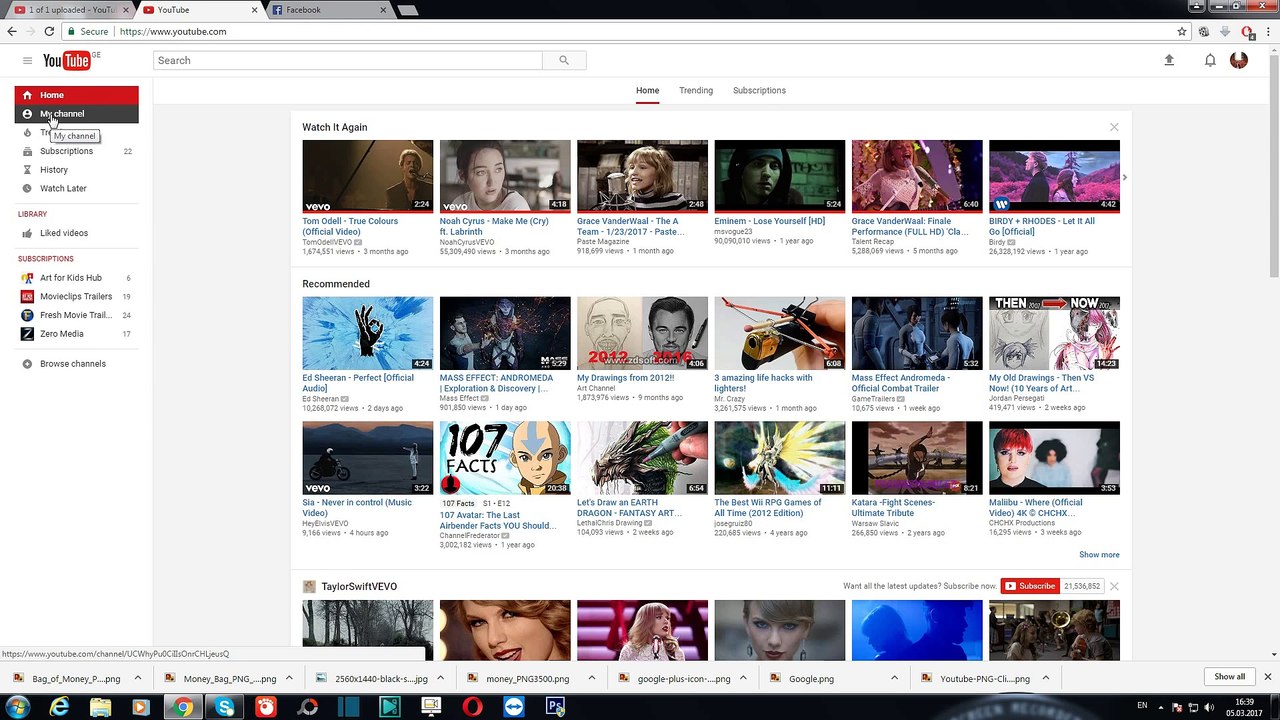This screenshot has width=1280, height=720.
Task: Open Bag_of_Money download options arrow
Action: tap(138, 678)
